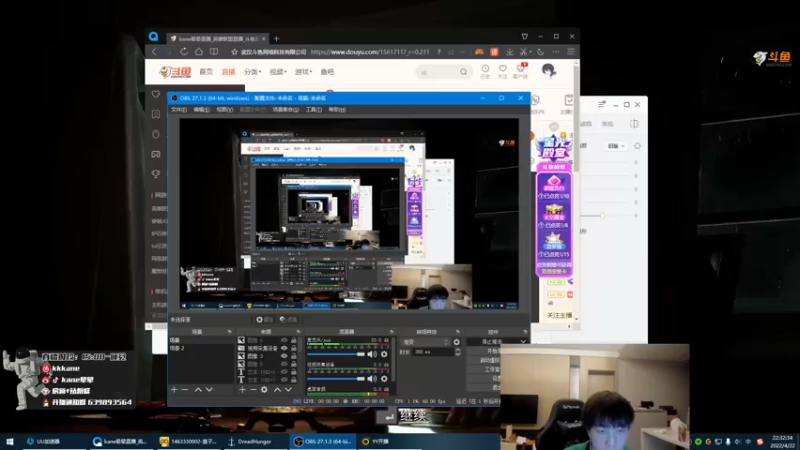This screenshot has width=800, height=450.
Task: Open Douyu 历史 history icon
Action: pos(485,71)
